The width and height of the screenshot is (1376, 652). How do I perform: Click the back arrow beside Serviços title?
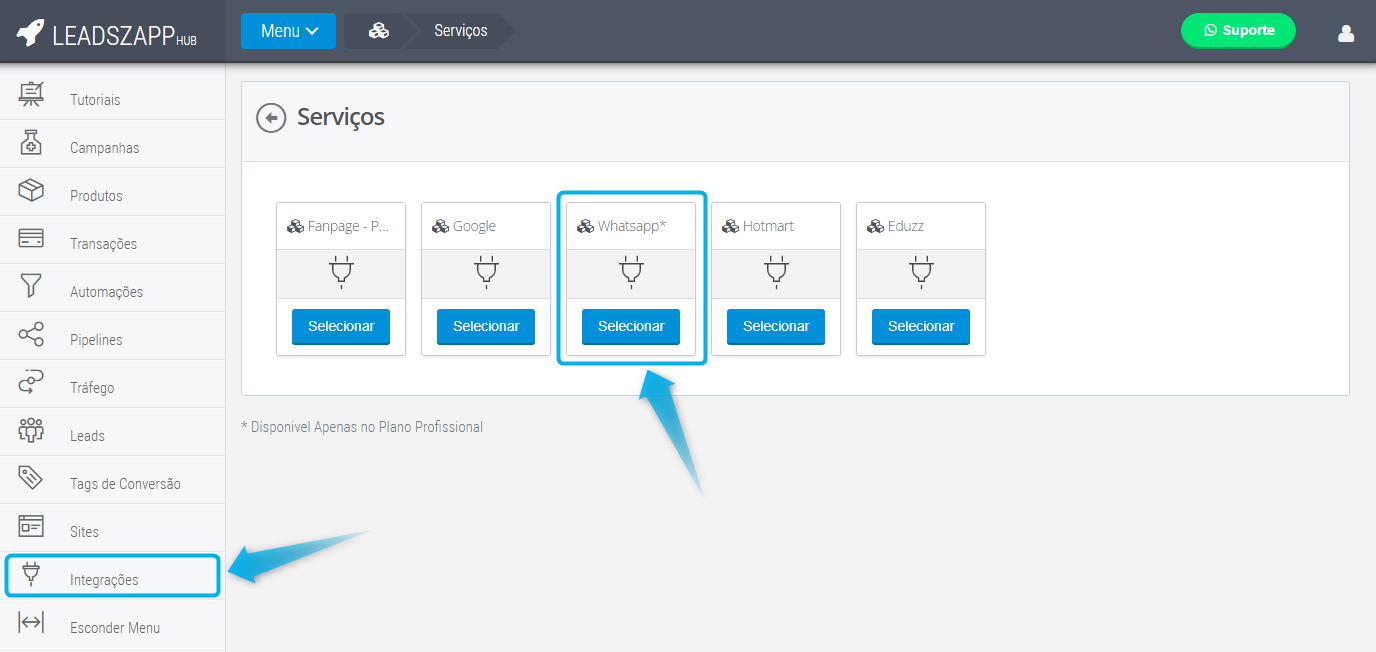click(x=271, y=118)
